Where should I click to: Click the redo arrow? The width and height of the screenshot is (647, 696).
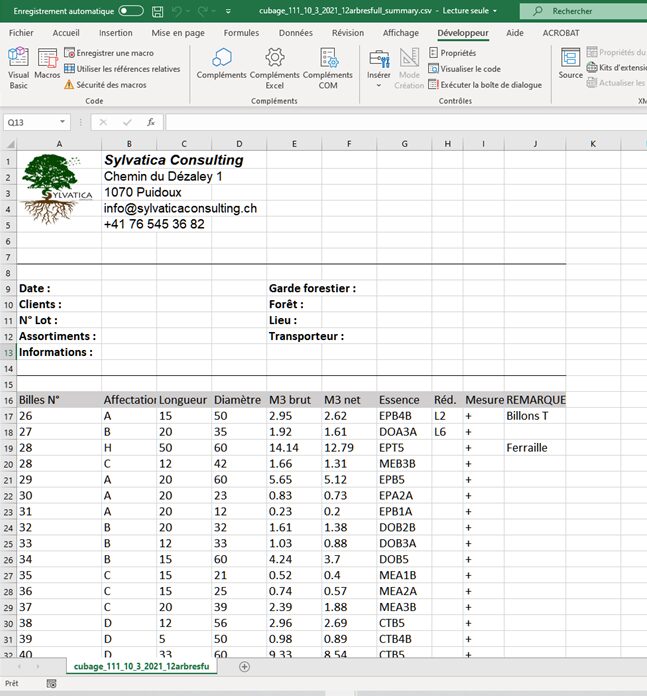(x=203, y=11)
